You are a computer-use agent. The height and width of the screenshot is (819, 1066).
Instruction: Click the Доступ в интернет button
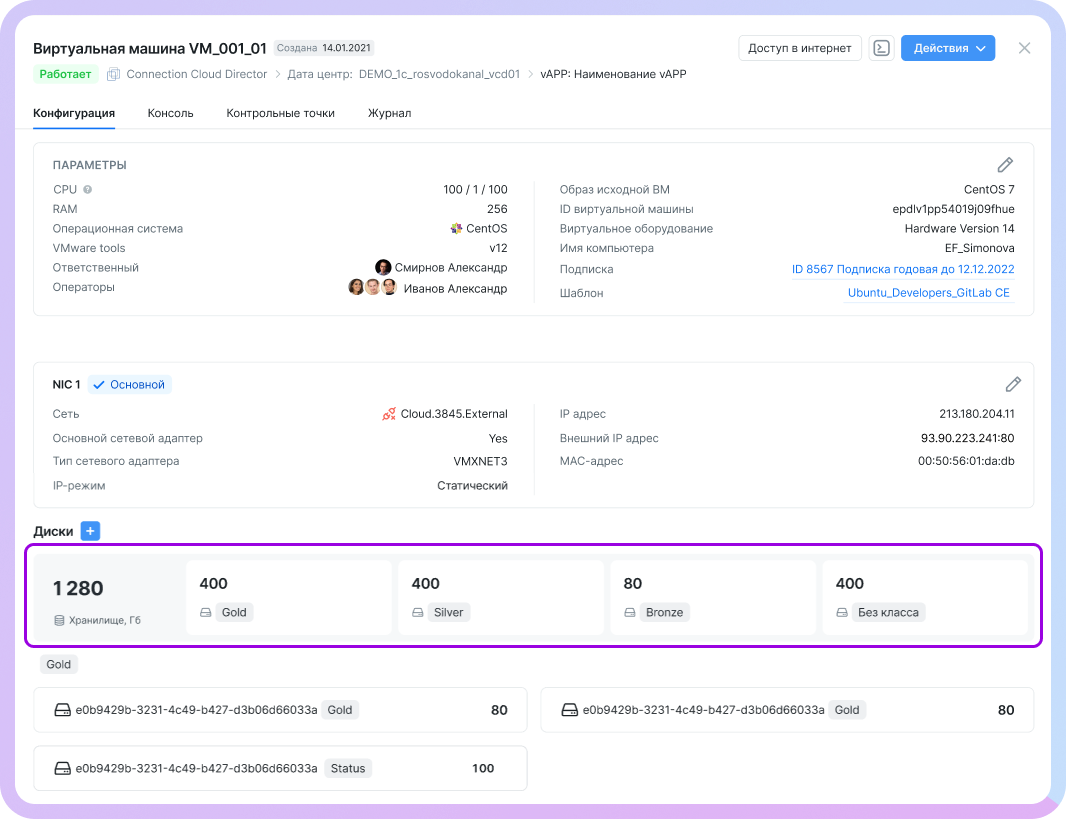point(799,48)
